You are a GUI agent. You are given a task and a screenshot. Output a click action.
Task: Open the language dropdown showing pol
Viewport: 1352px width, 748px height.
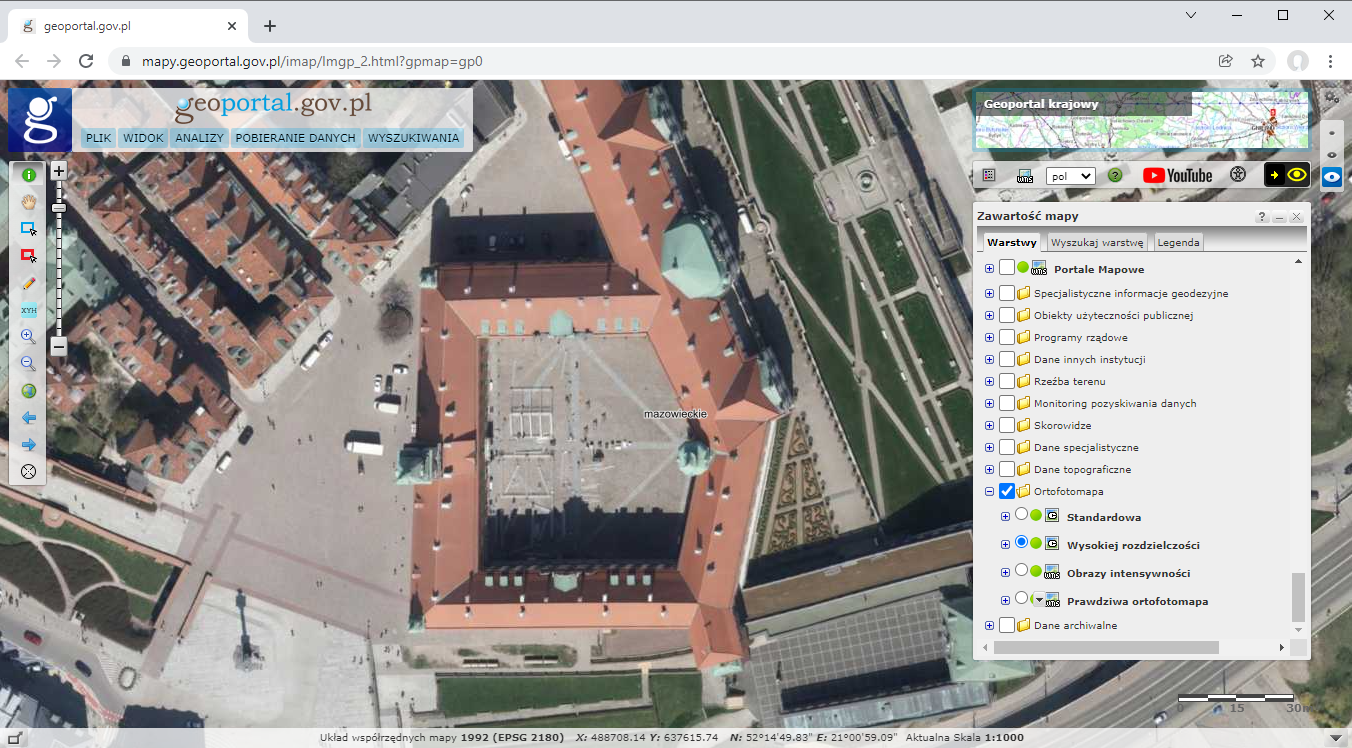[x=1070, y=175]
